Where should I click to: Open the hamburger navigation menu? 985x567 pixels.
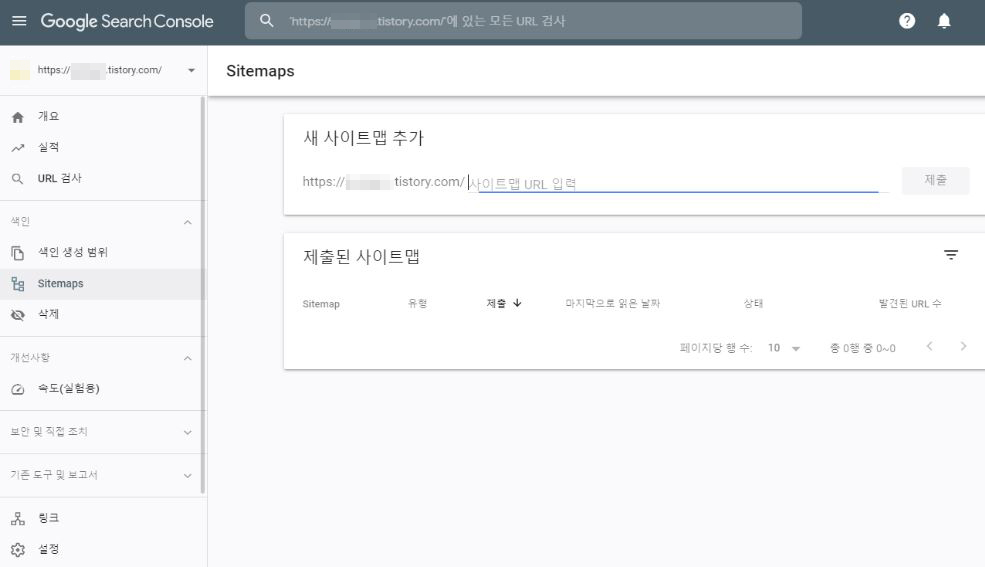[19, 21]
